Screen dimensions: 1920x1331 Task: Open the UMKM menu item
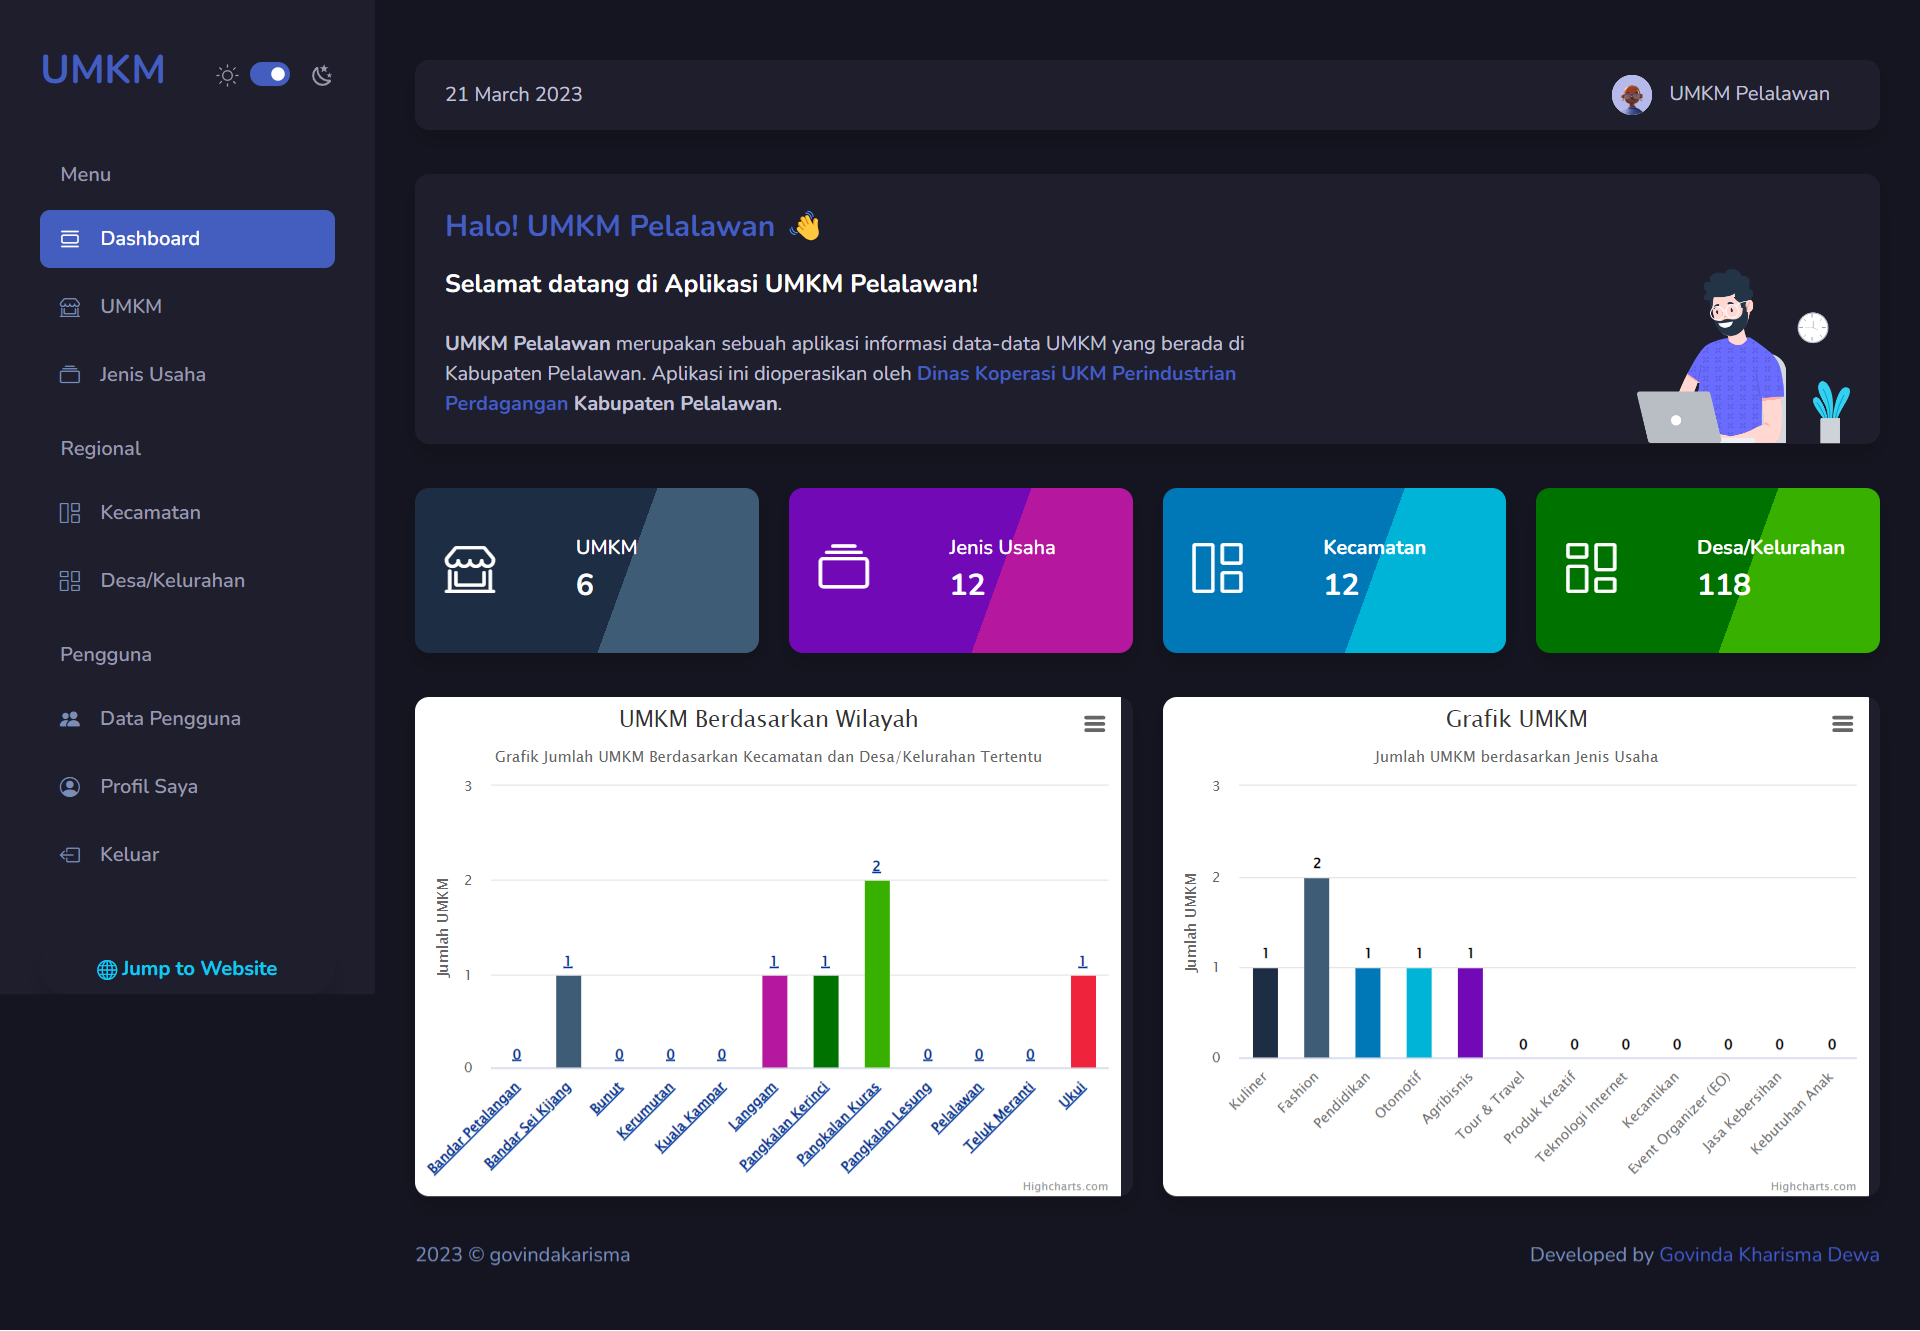[x=187, y=307]
